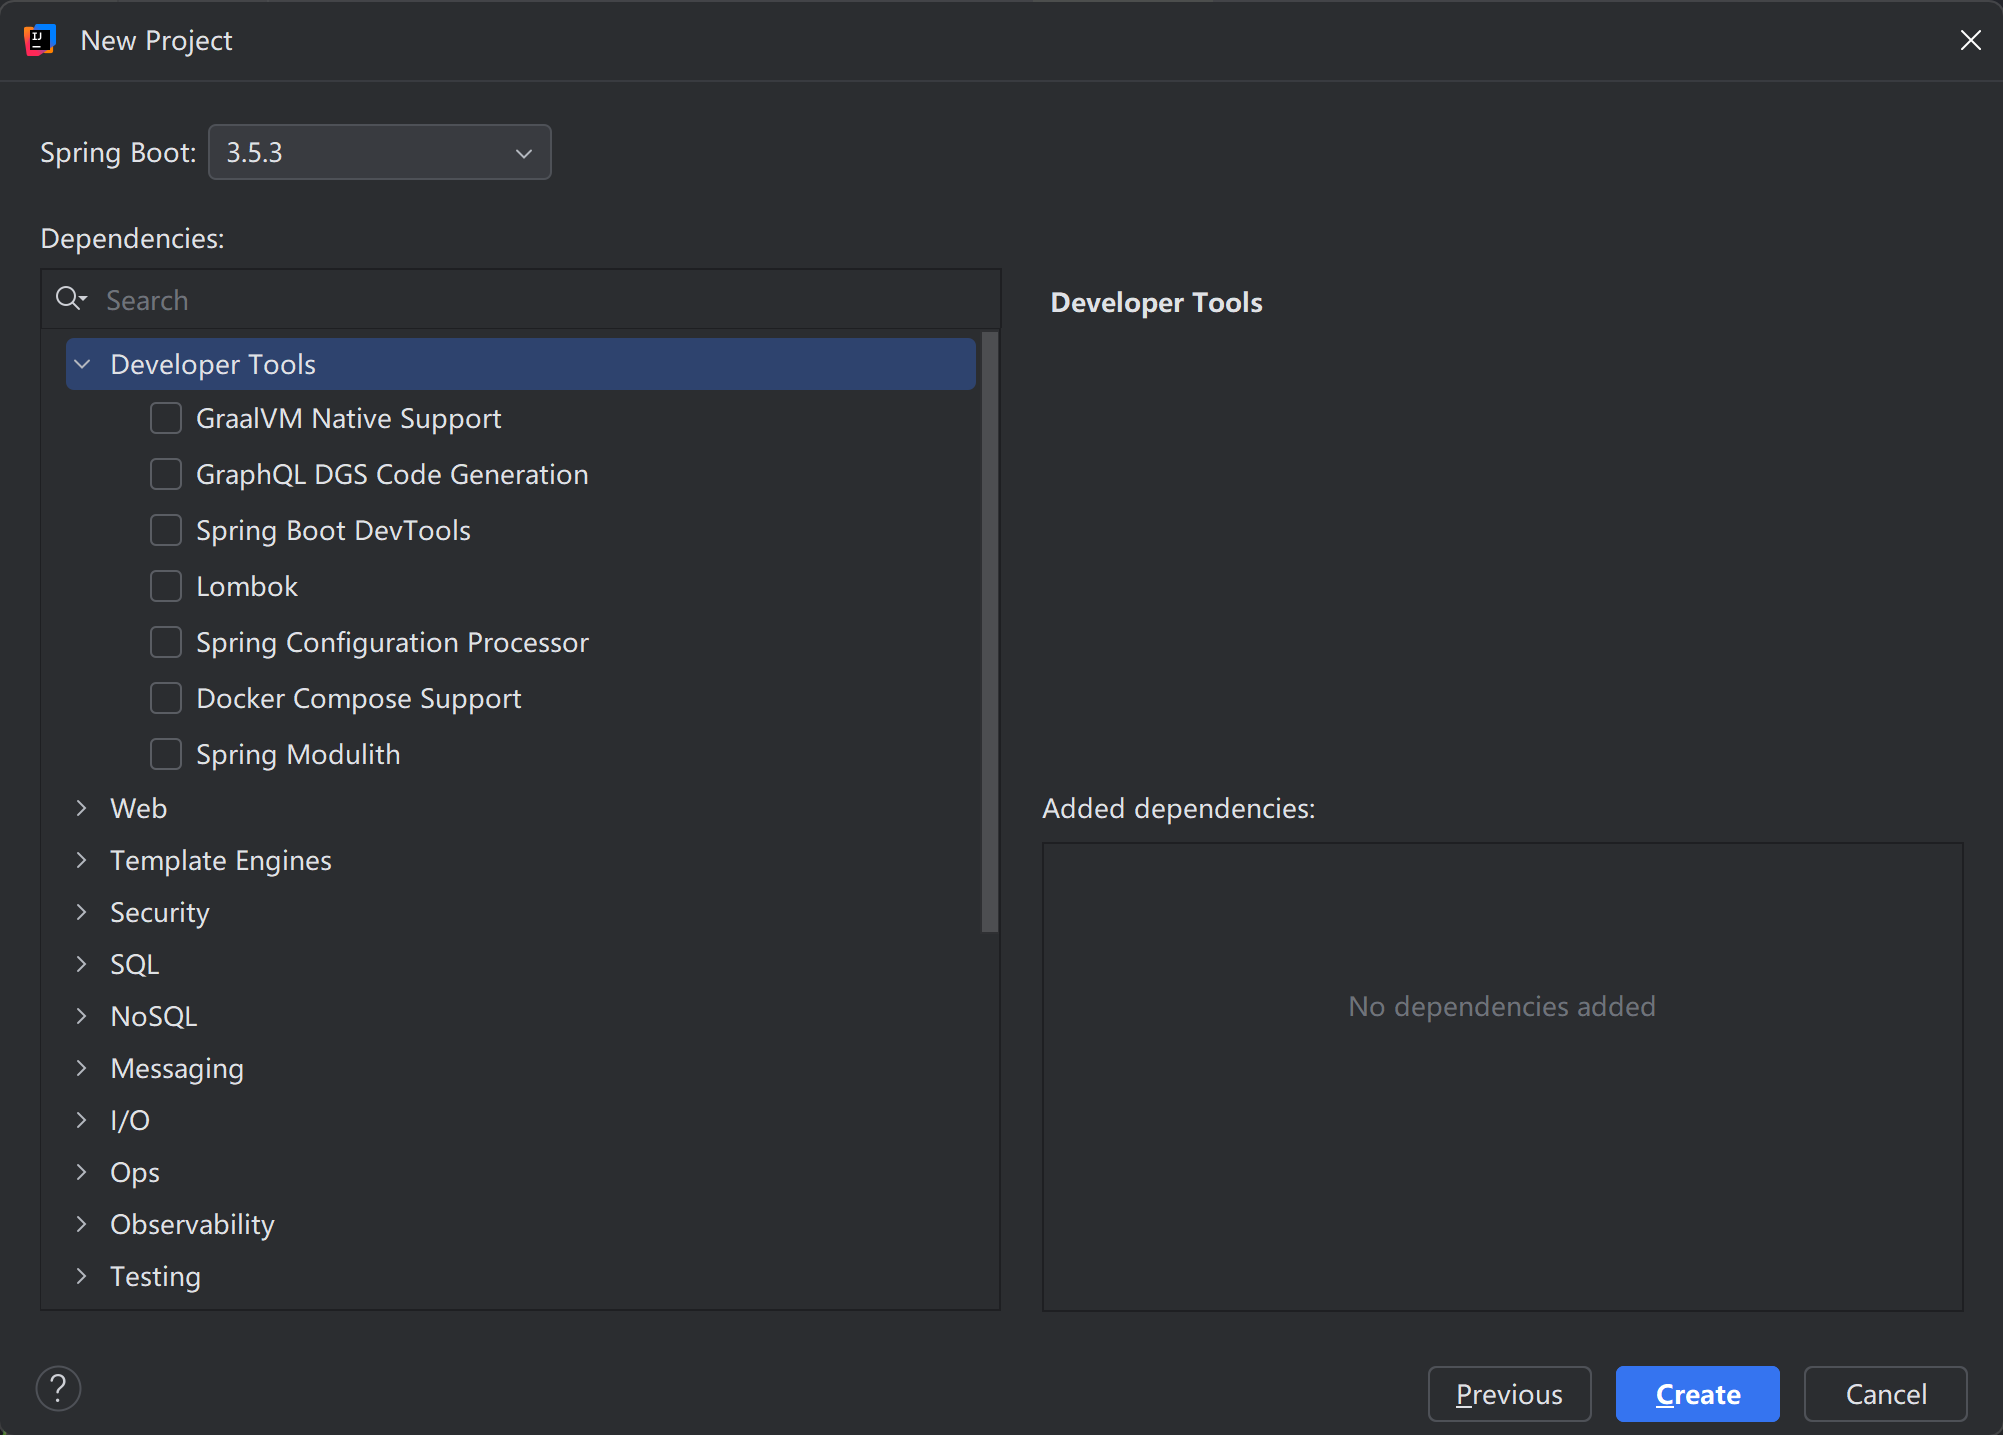Toggle Docker Compose Support checkbox

click(166, 698)
